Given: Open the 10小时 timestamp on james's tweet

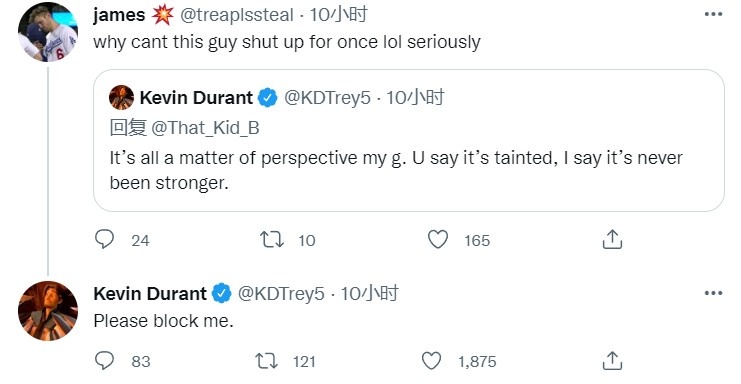Looking at the screenshot, I should click(338, 15).
